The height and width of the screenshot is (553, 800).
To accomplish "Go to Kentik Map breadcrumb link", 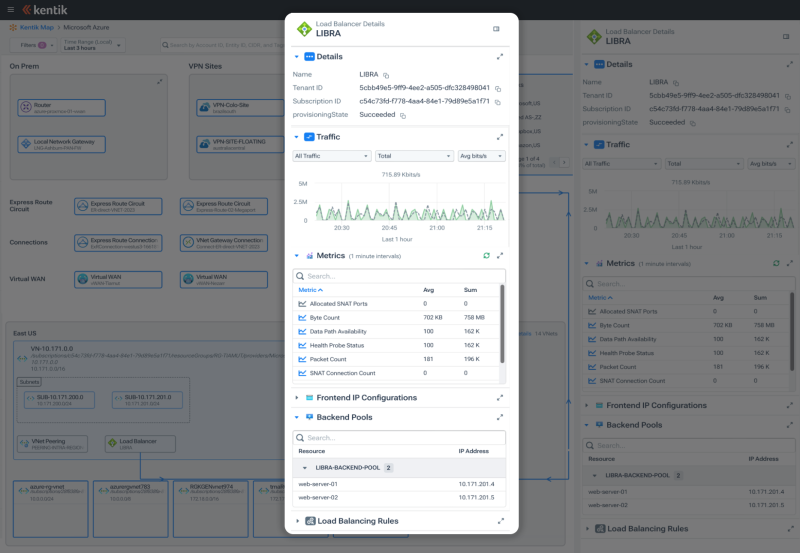I will (36, 28).
